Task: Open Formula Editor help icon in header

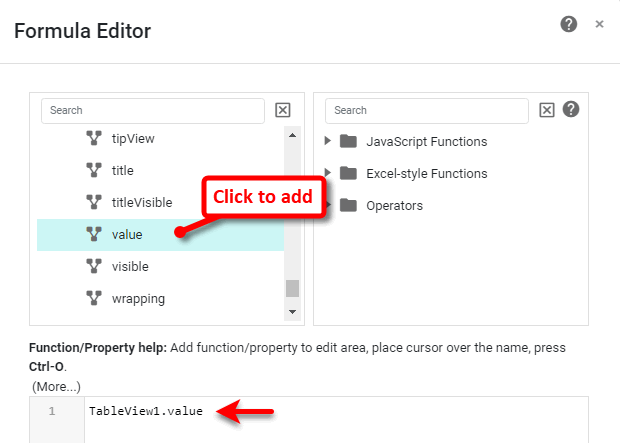Action: [569, 24]
